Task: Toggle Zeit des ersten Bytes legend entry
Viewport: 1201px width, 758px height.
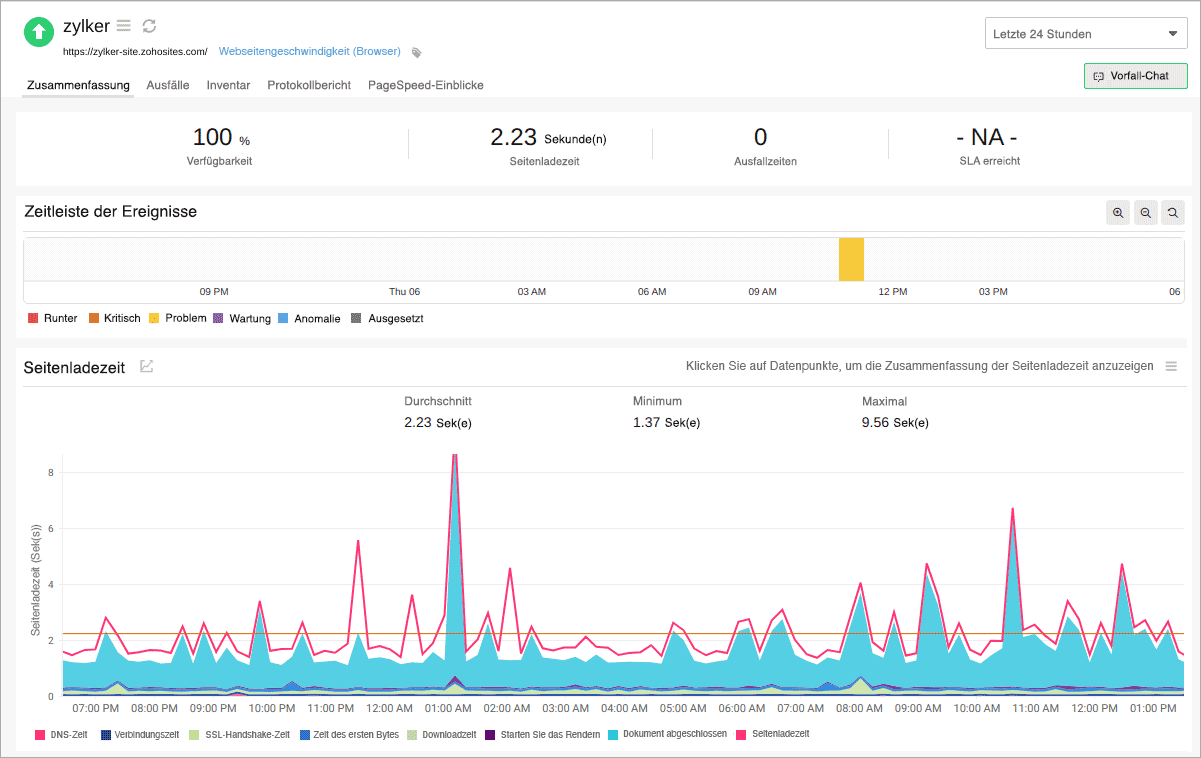Action: coord(349,734)
